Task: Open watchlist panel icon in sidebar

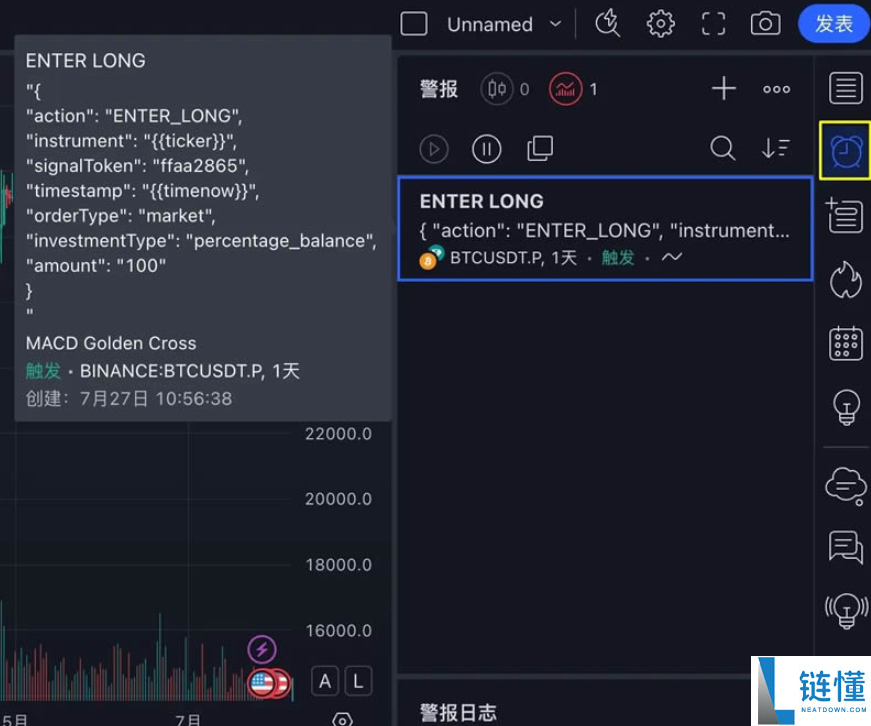Action: (x=845, y=88)
